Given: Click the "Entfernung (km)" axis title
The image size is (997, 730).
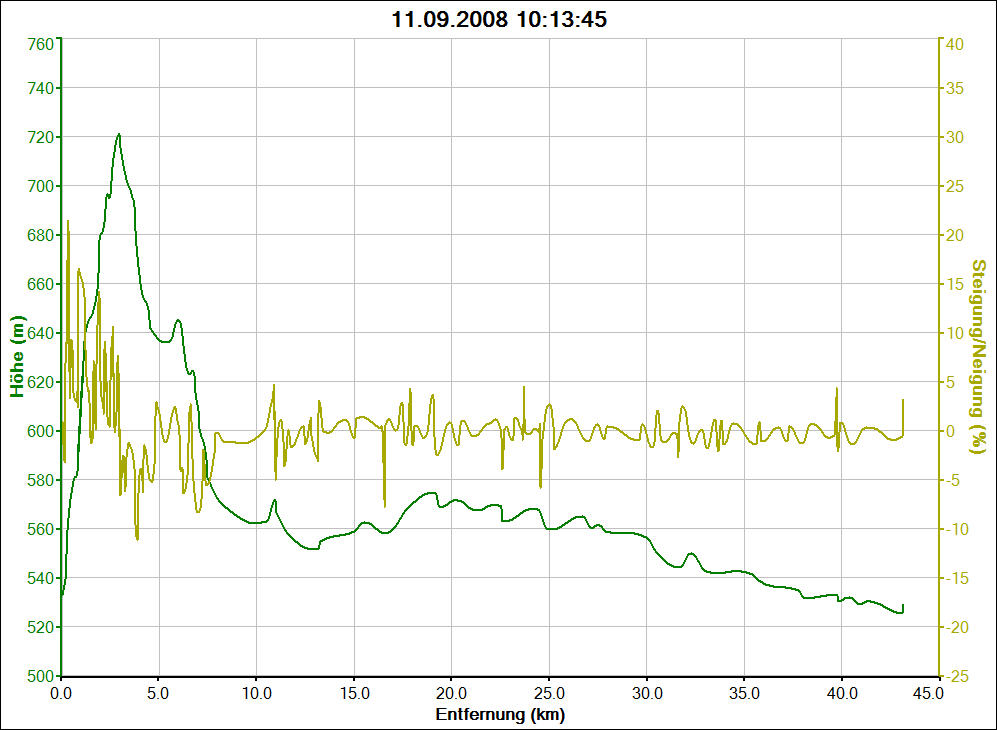Looking at the screenshot, I should click(x=499, y=715).
